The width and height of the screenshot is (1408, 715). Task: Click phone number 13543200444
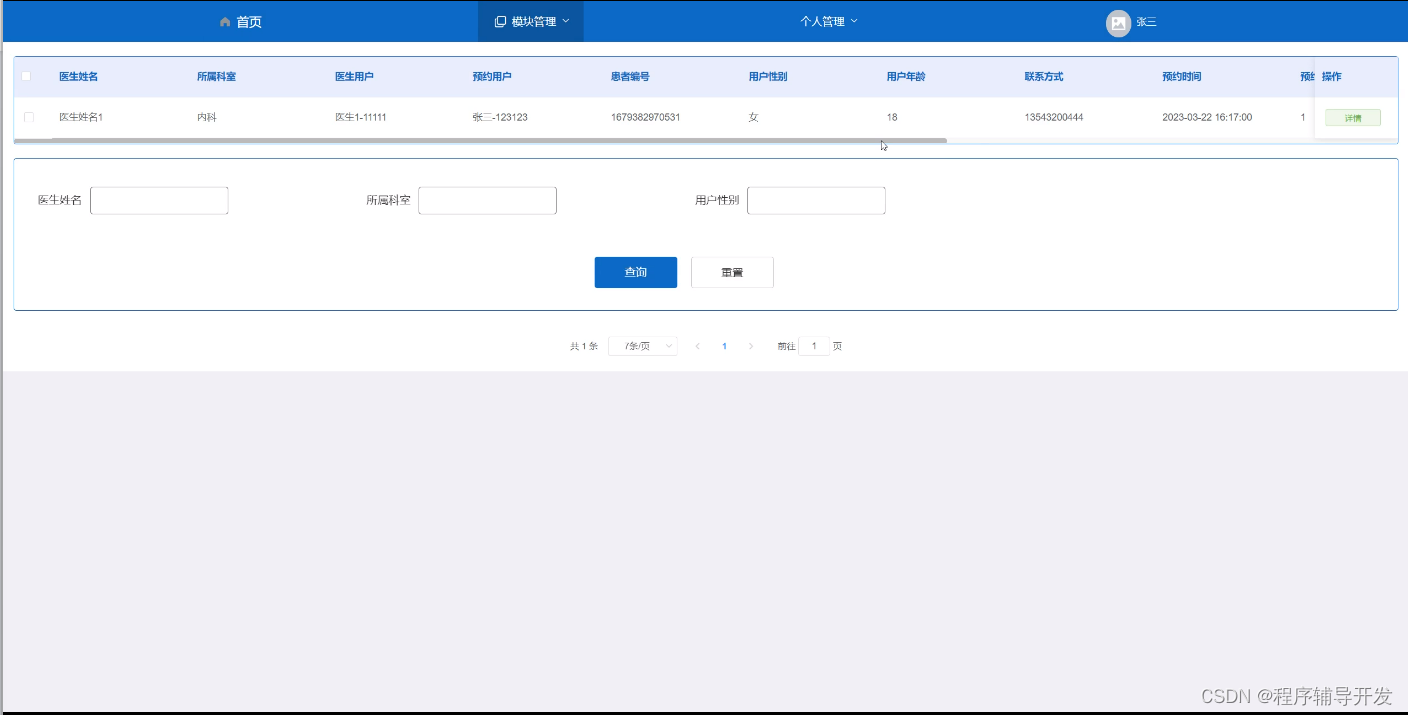[x=1054, y=117]
